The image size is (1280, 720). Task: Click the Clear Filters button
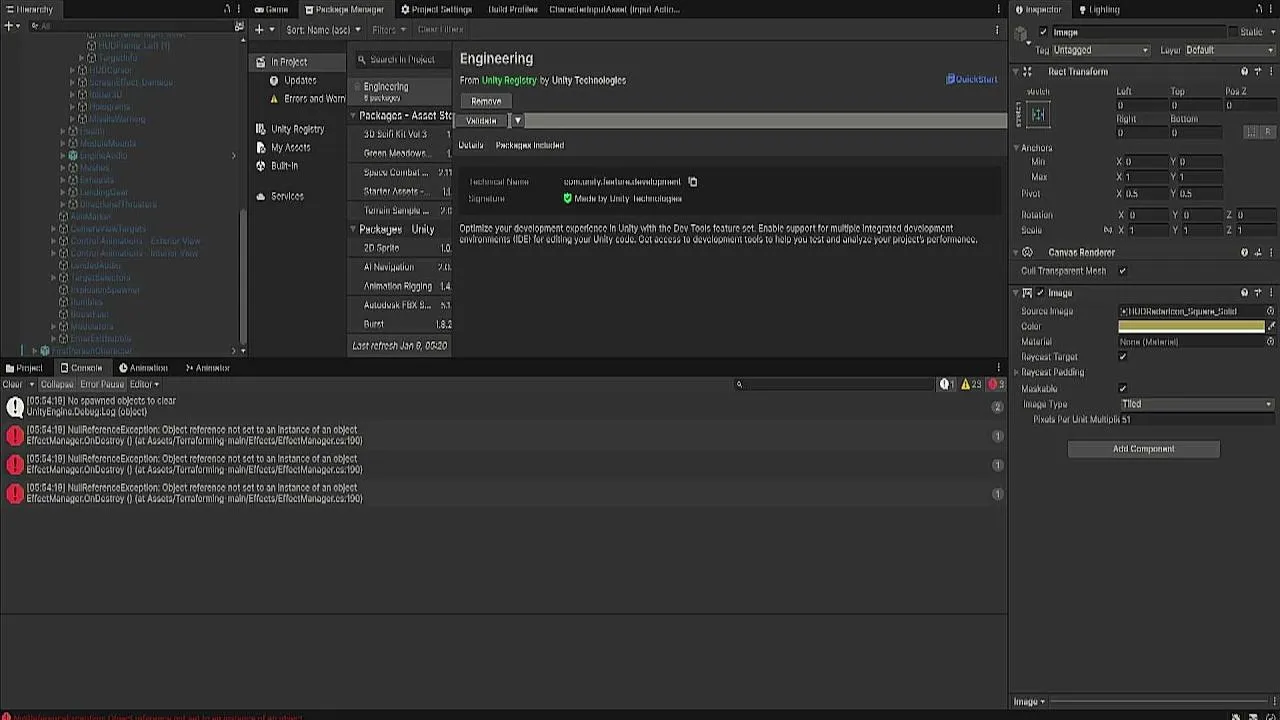[x=440, y=30]
